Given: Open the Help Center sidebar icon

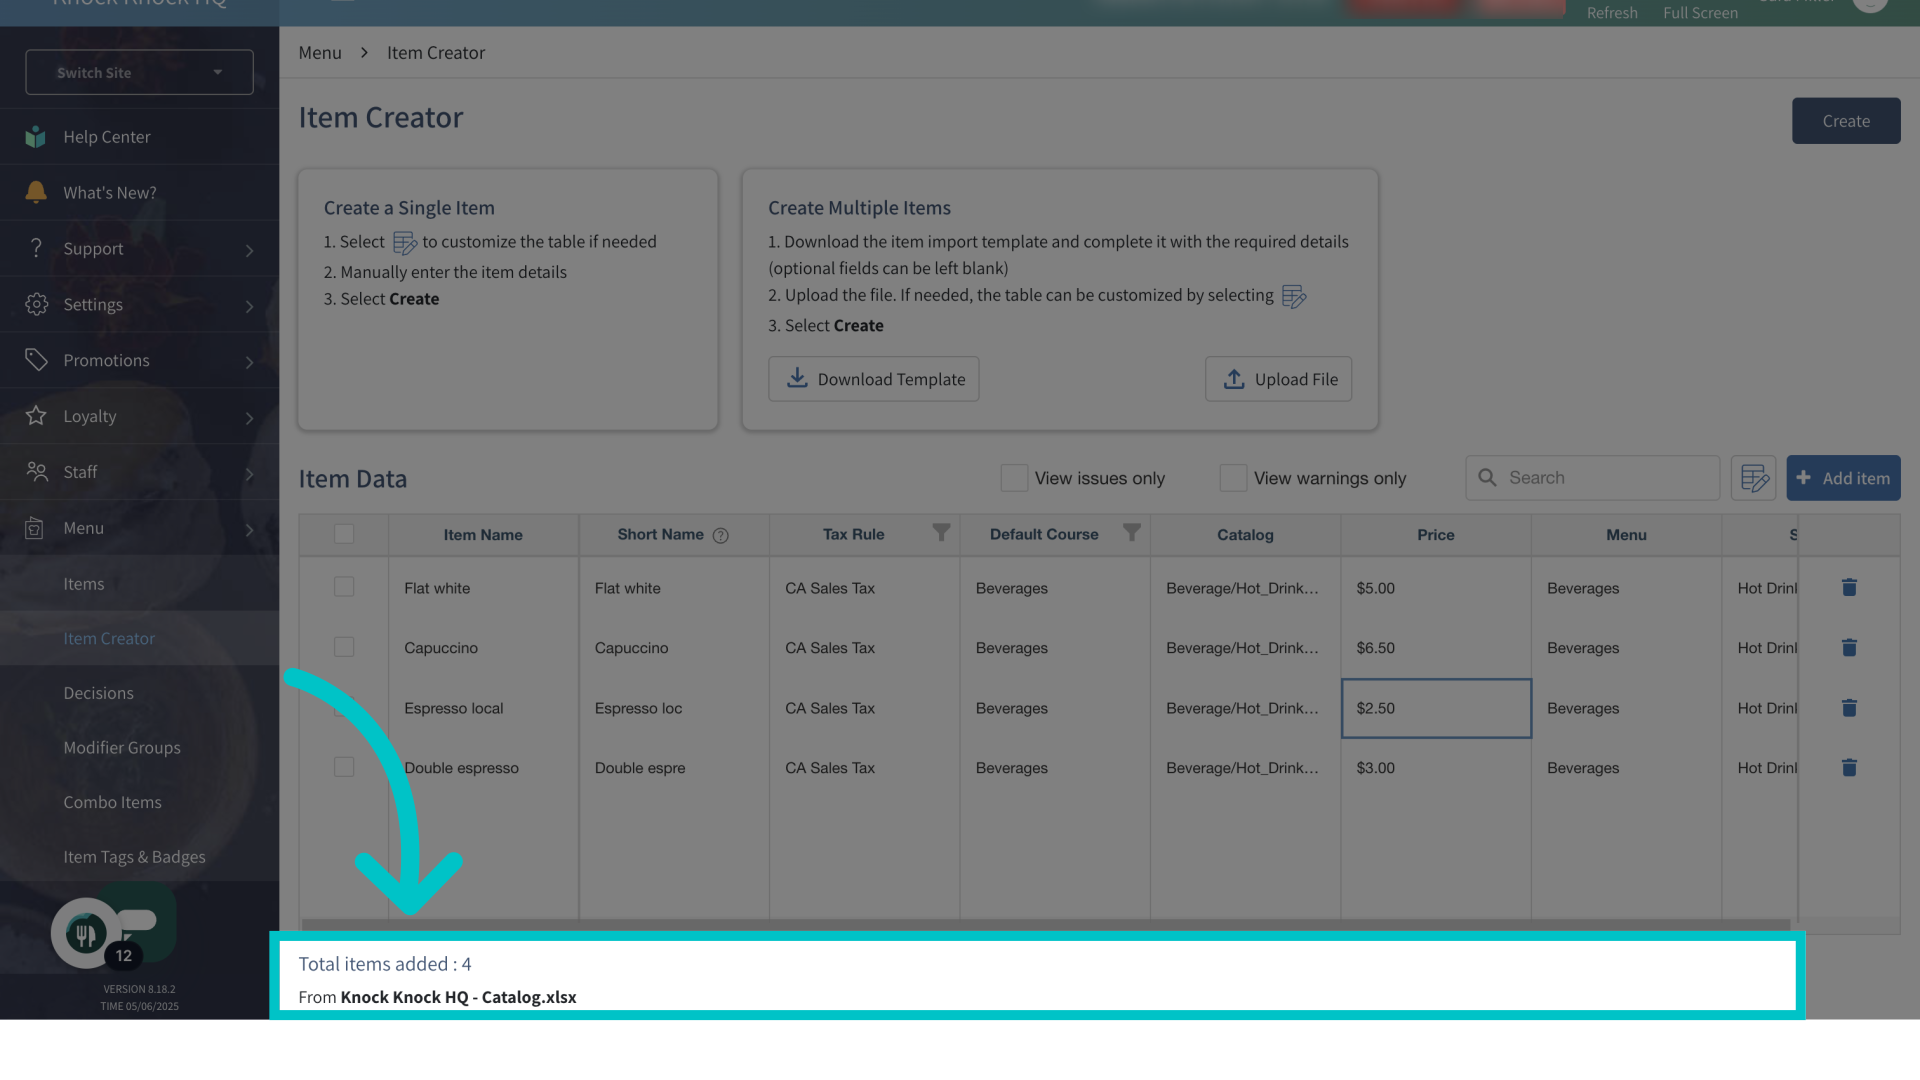Looking at the screenshot, I should [x=36, y=137].
